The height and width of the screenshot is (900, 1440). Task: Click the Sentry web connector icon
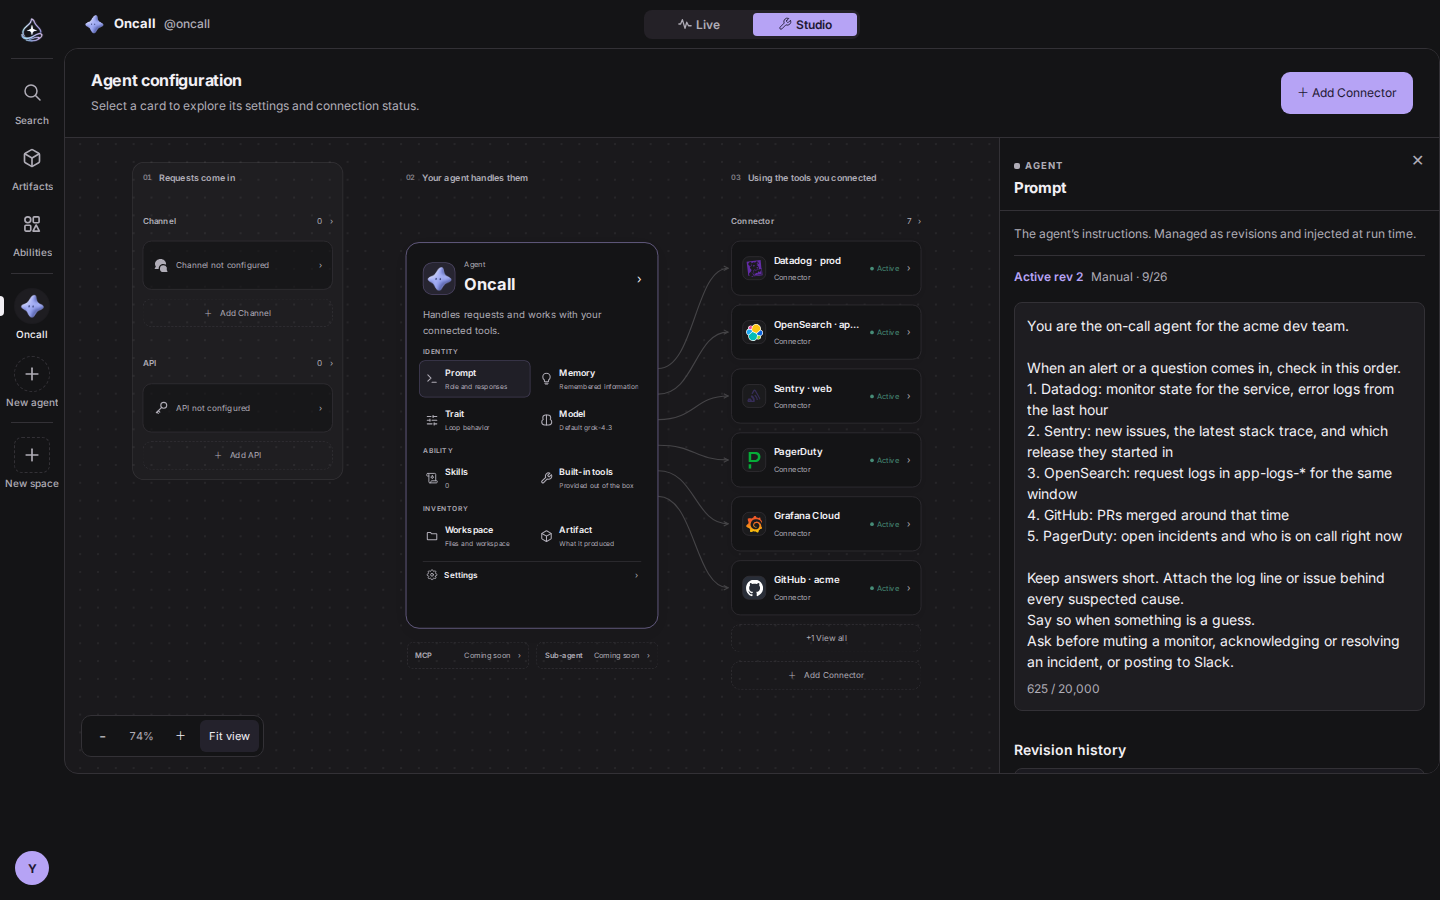point(754,396)
